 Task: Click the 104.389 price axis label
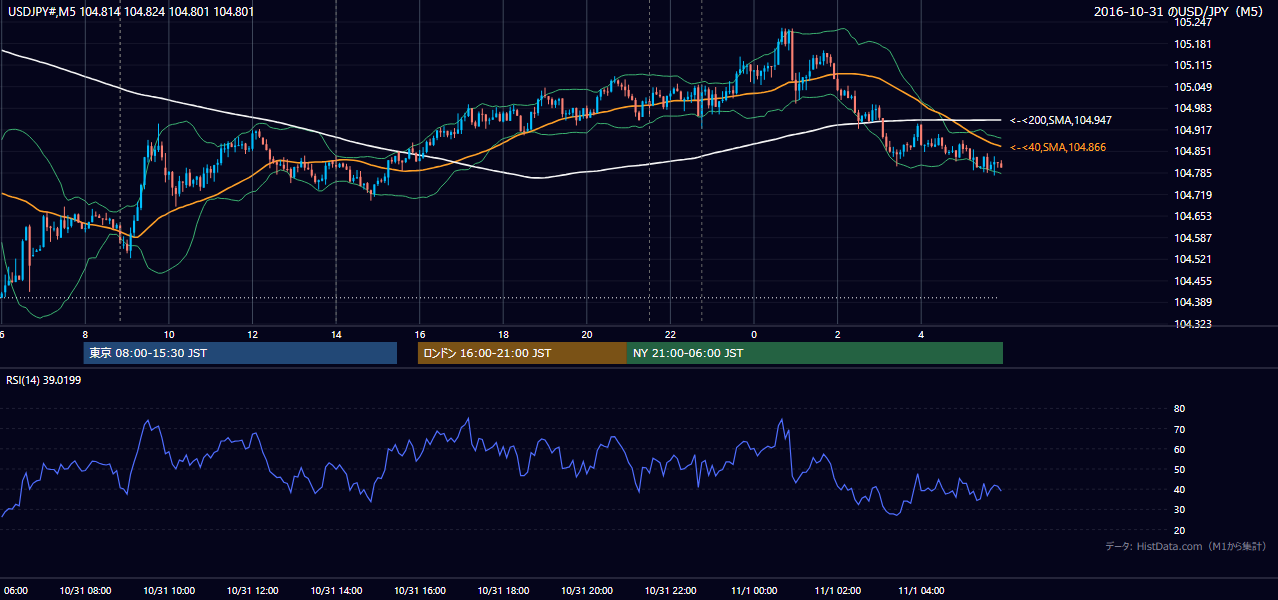tap(1192, 302)
